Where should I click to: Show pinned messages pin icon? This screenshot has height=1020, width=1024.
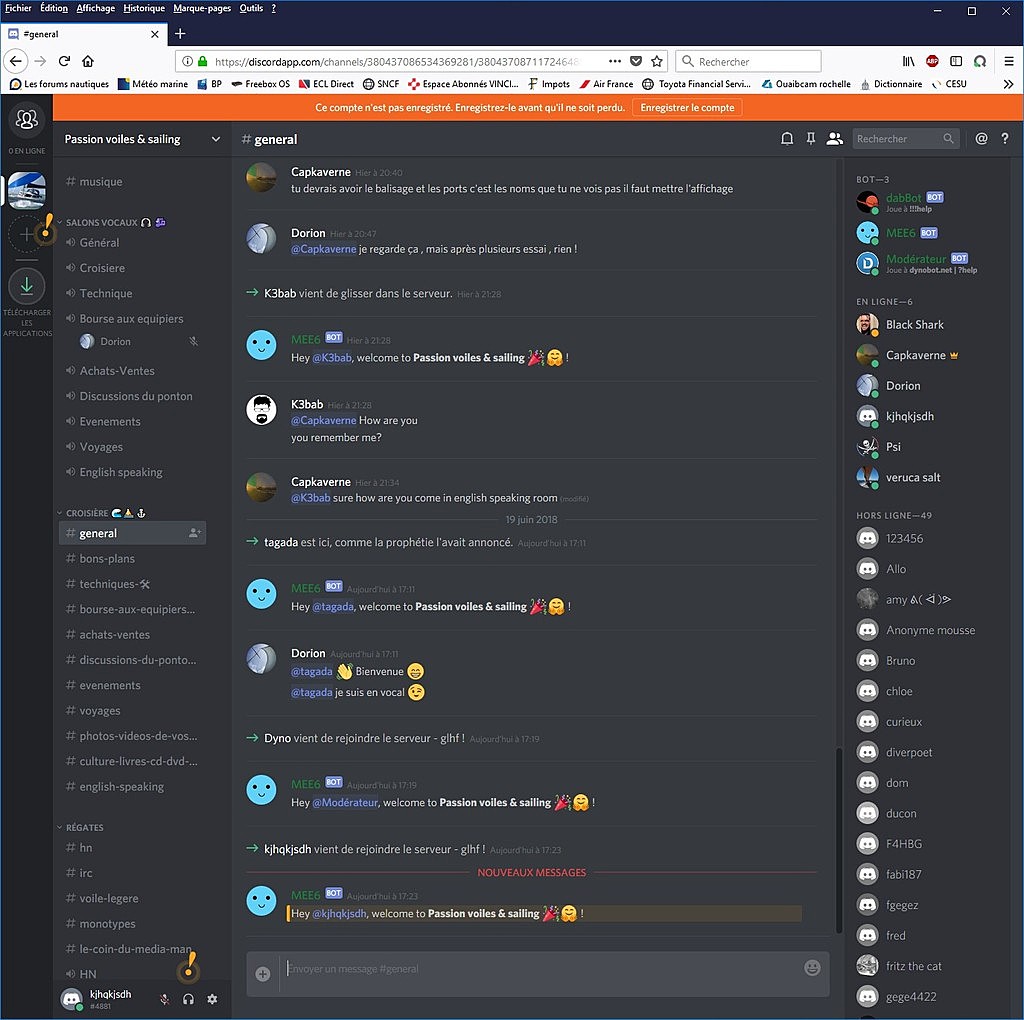click(810, 138)
